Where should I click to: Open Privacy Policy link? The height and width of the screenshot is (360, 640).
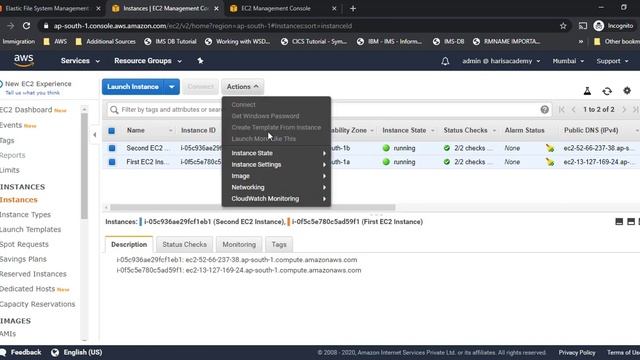pyautogui.click(x=577, y=352)
